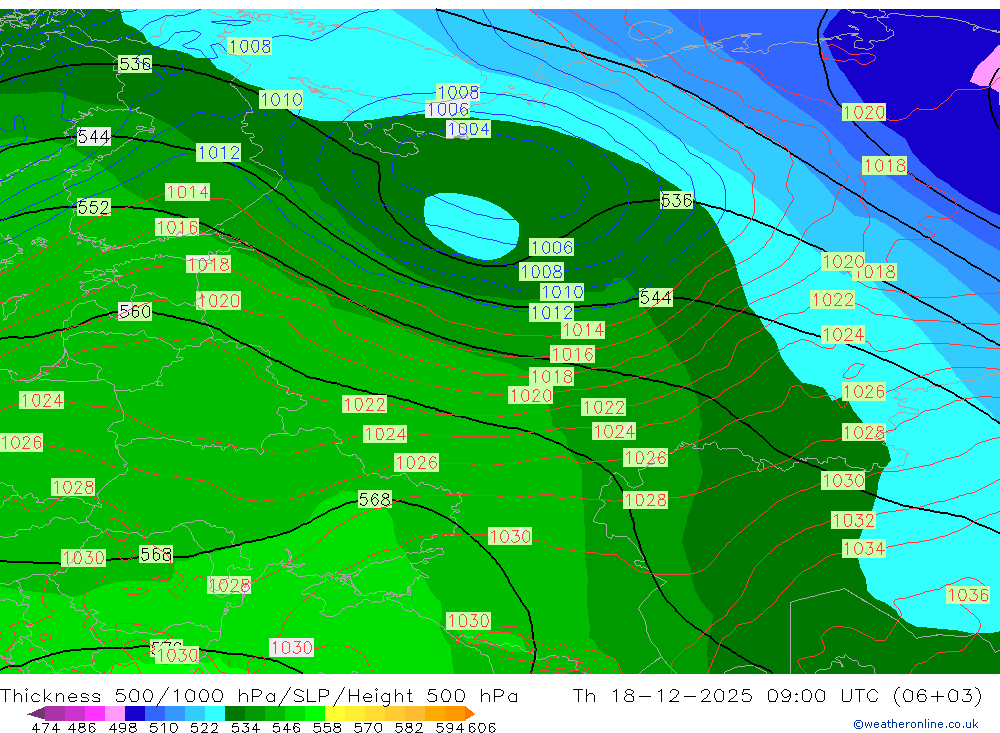This screenshot has width=1000, height=733.
Task: Select the black 552 height contour label
Action: [94, 207]
